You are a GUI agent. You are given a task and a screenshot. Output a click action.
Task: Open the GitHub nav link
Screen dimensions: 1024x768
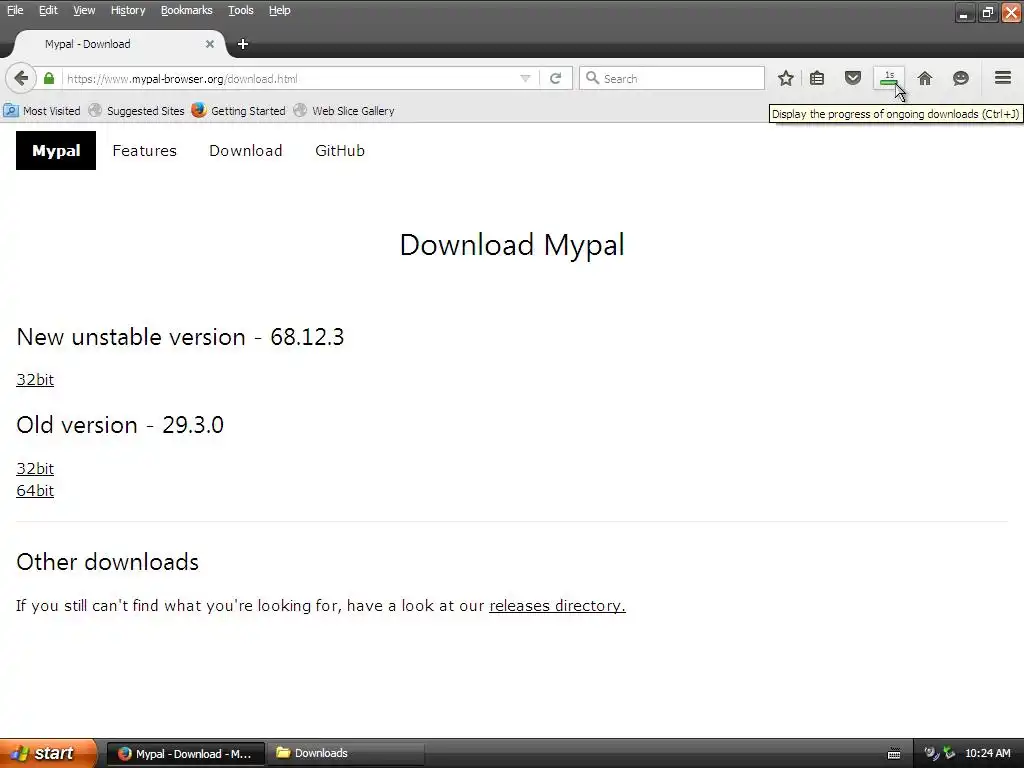pyautogui.click(x=340, y=150)
